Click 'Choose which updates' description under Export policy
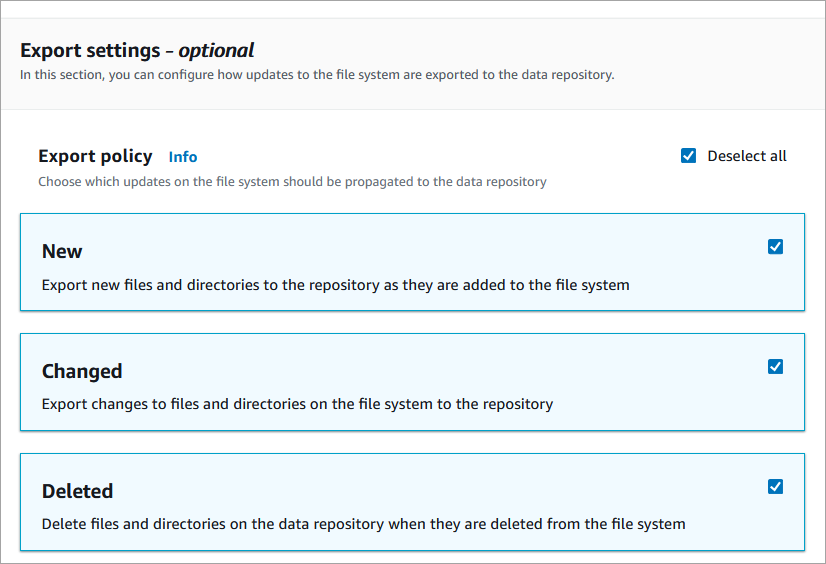Viewport: 826px width, 564px height. (292, 182)
